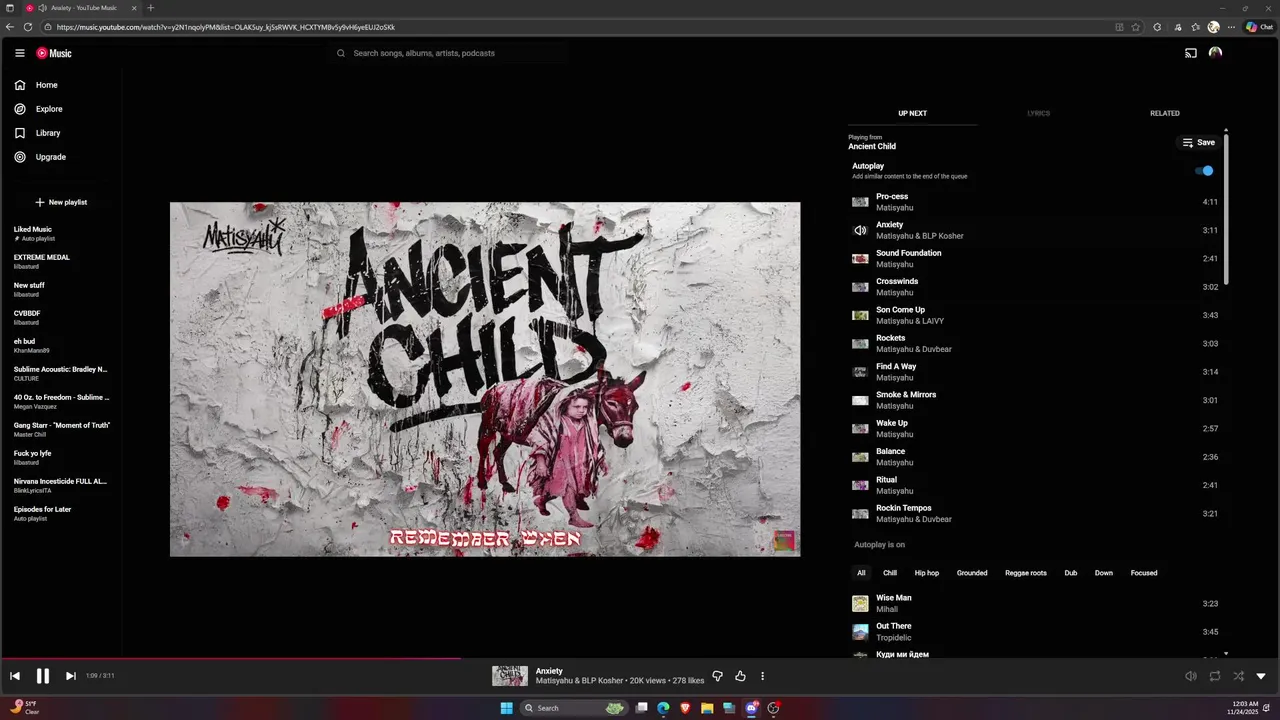Open a new browser tab

[x=151, y=8]
